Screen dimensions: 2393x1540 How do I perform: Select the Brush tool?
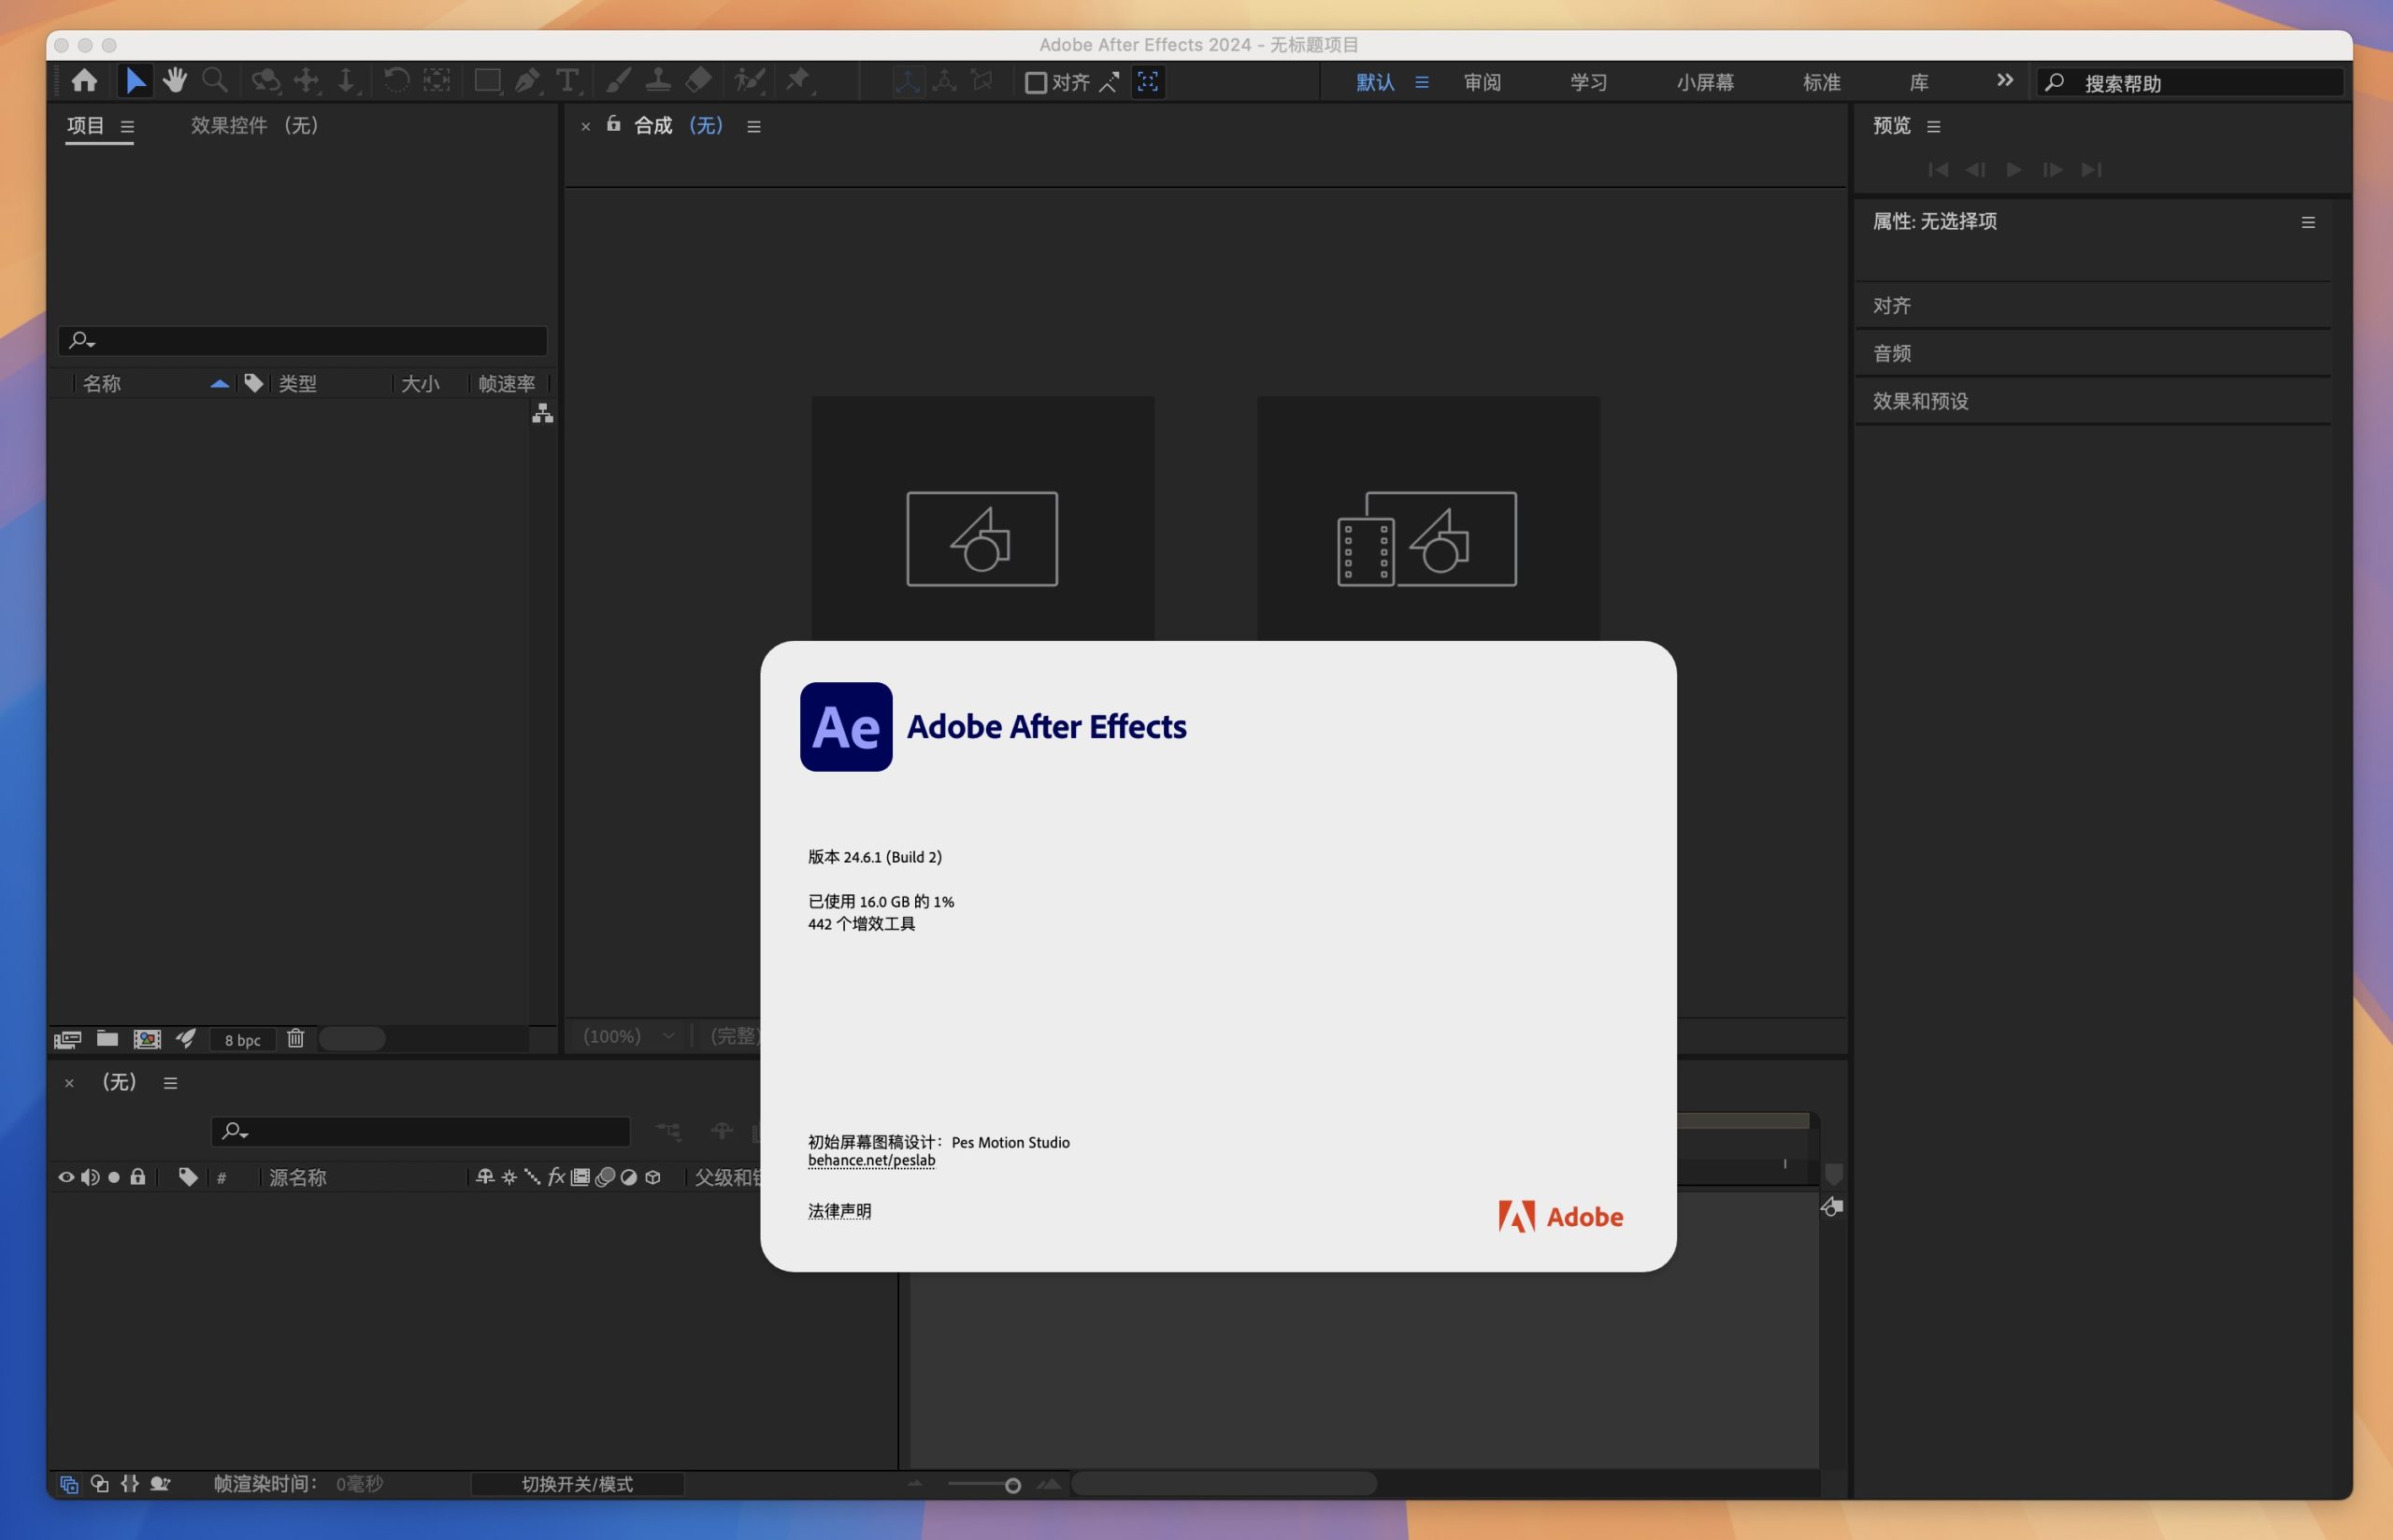point(618,81)
